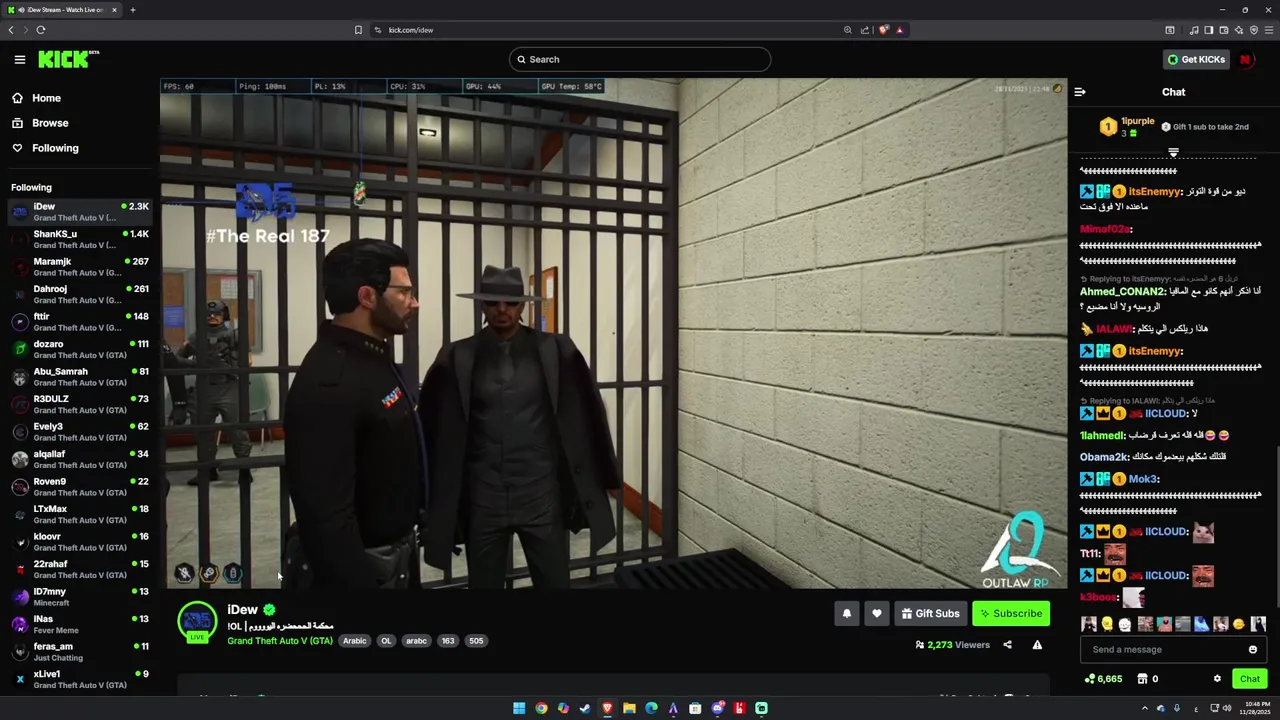Open Roven9 channel in following list
1280x720 pixels.
(x=80, y=487)
